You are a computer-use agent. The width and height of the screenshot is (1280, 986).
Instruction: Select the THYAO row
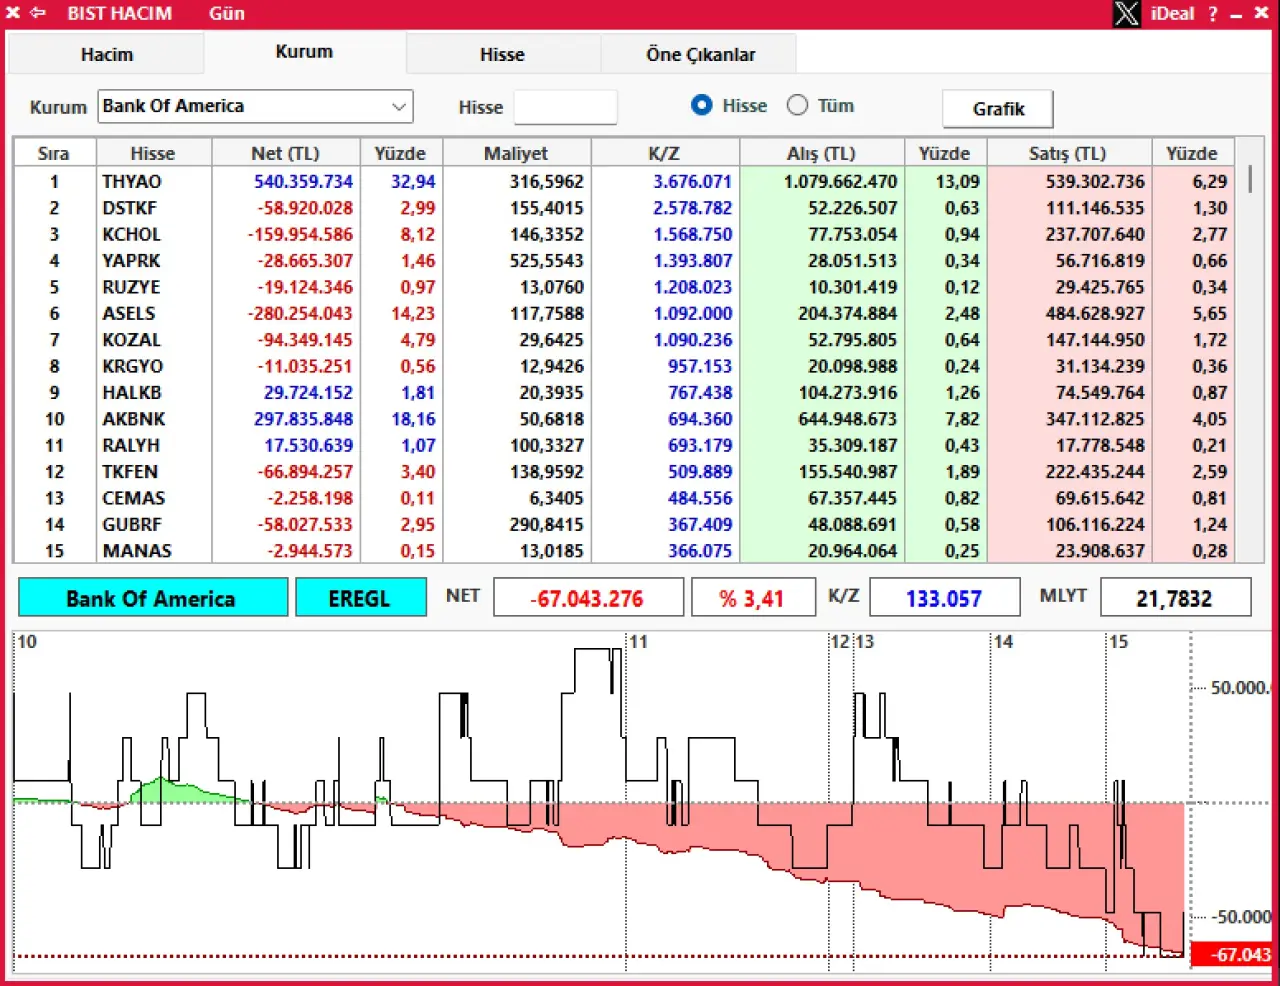point(624,181)
